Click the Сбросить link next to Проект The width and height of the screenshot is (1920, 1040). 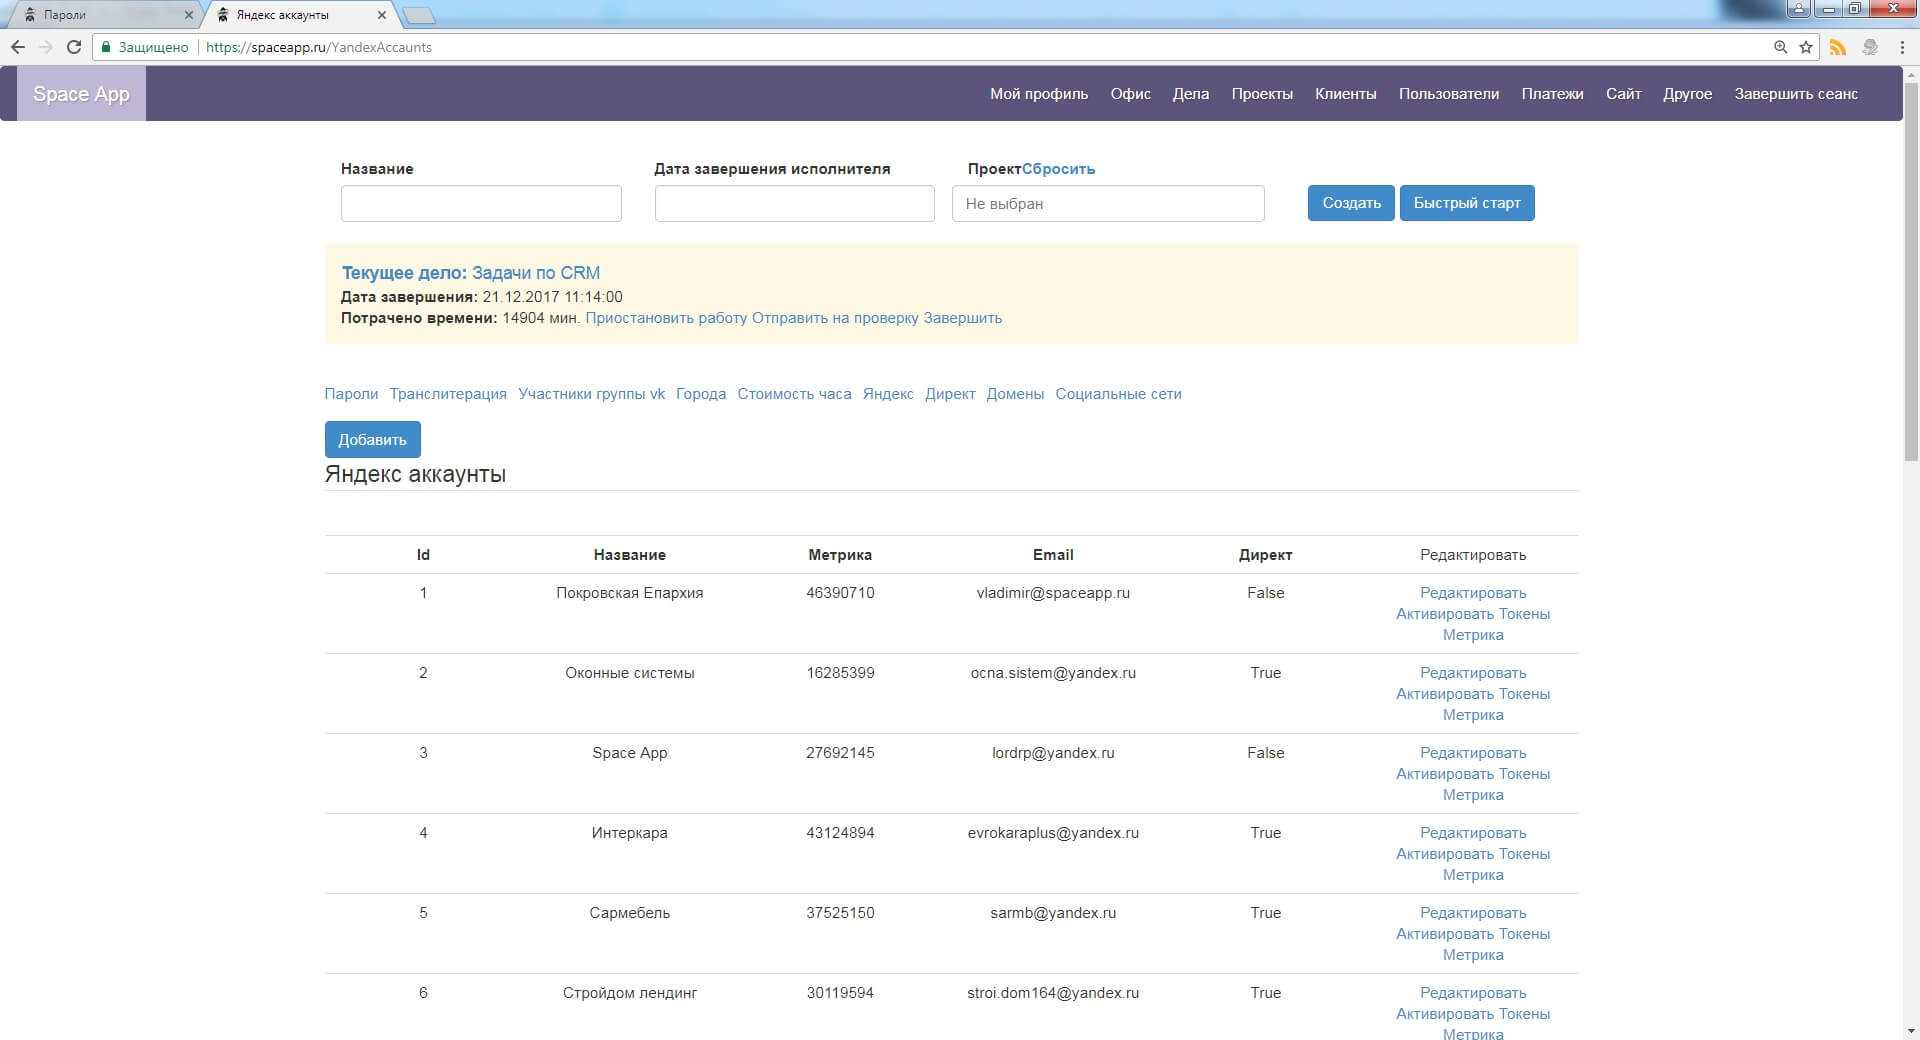coord(1058,169)
